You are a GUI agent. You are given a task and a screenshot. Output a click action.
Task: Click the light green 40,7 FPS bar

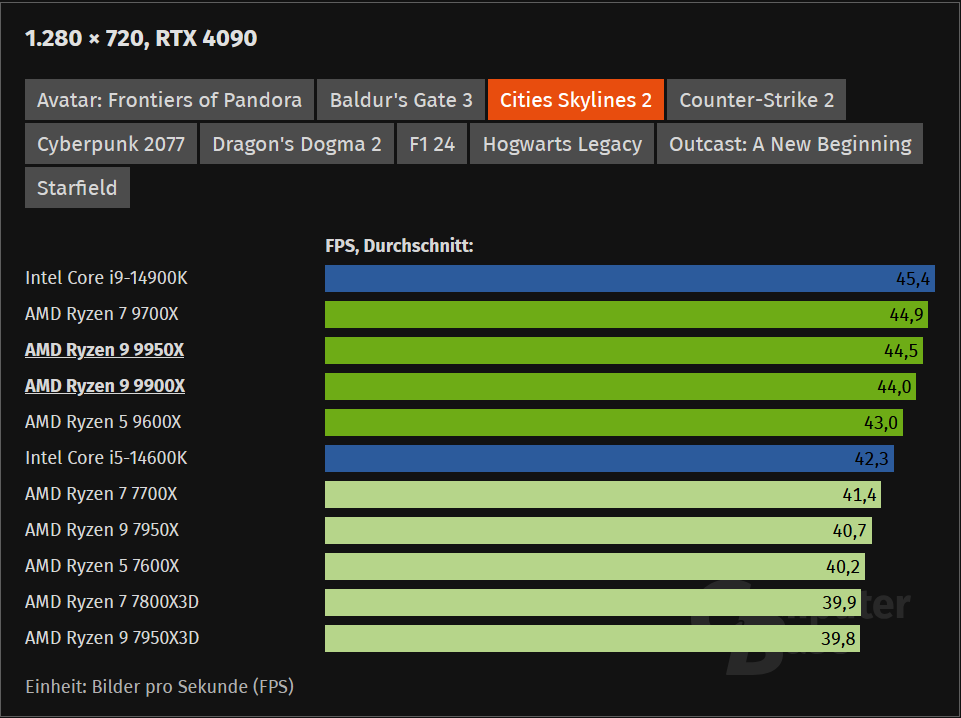tap(598, 531)
